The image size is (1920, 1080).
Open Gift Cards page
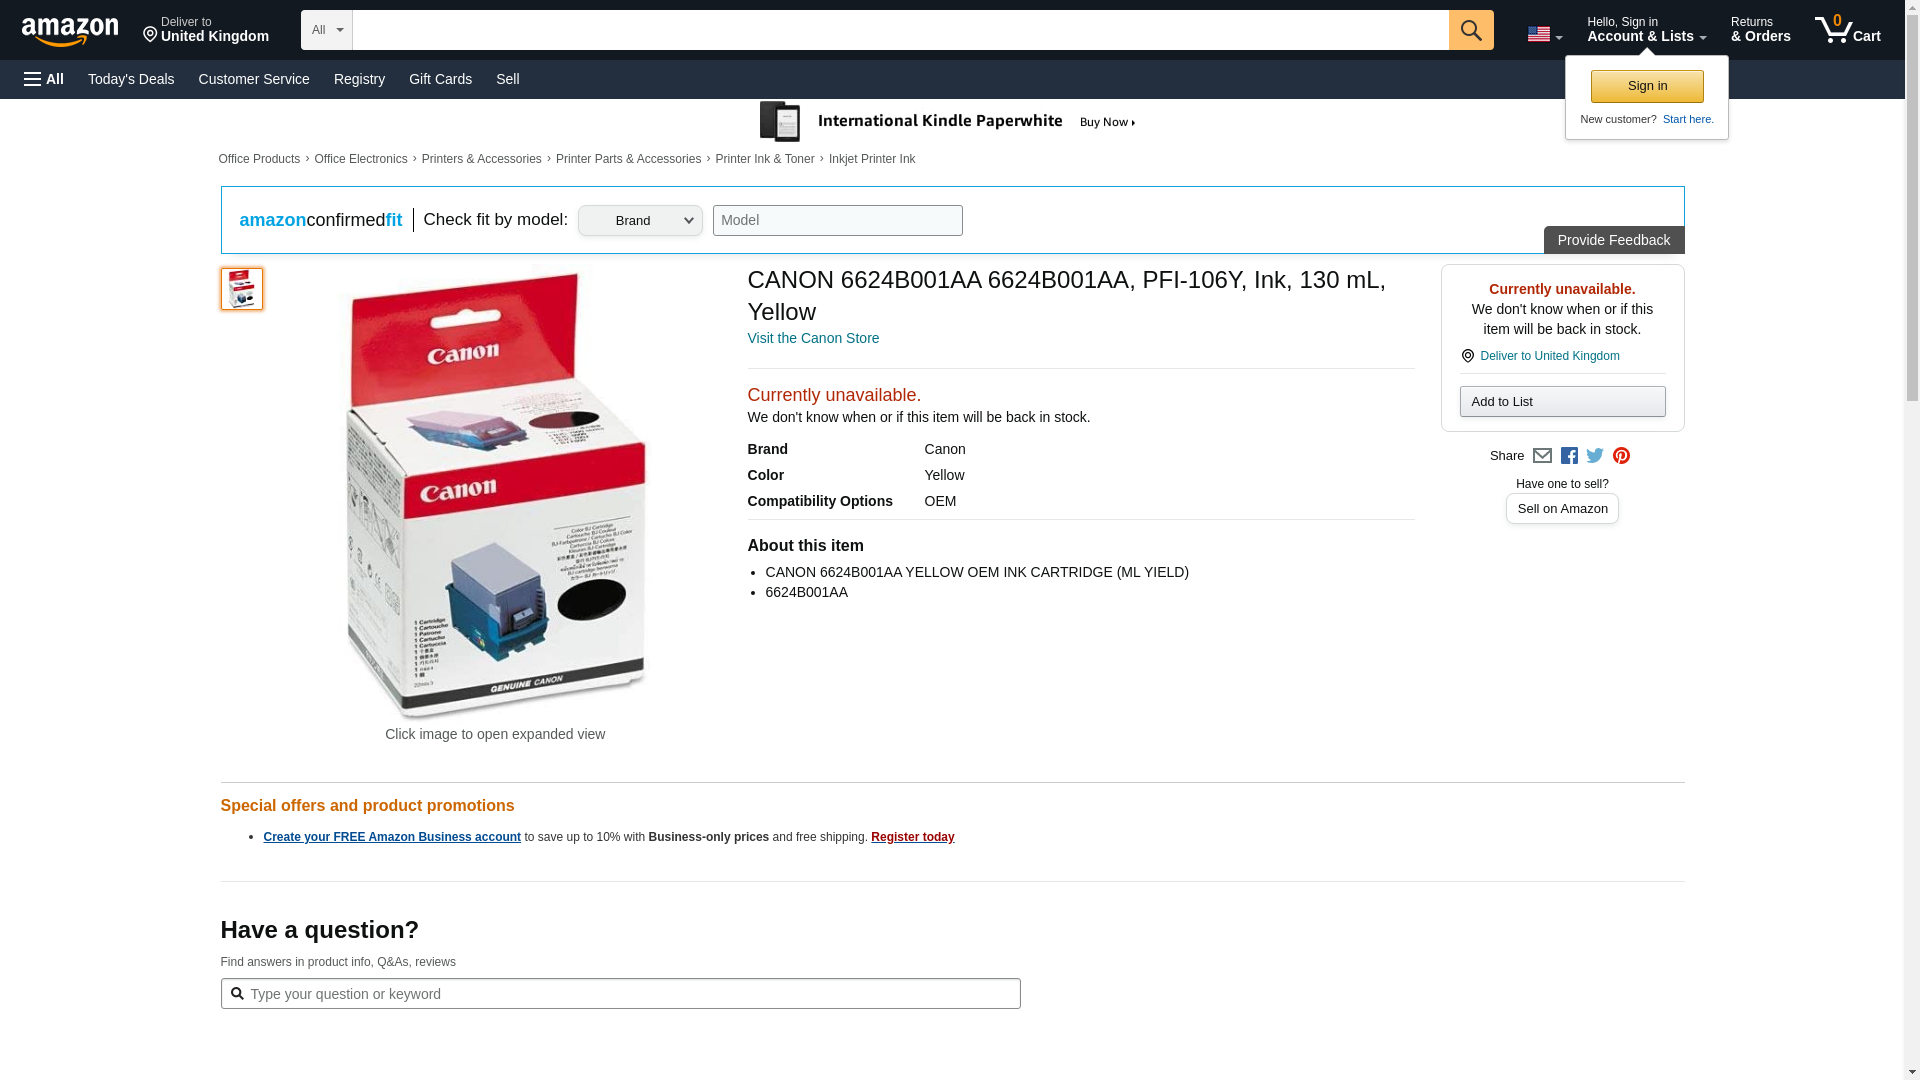pyautogui.click(x=440, y=79)
